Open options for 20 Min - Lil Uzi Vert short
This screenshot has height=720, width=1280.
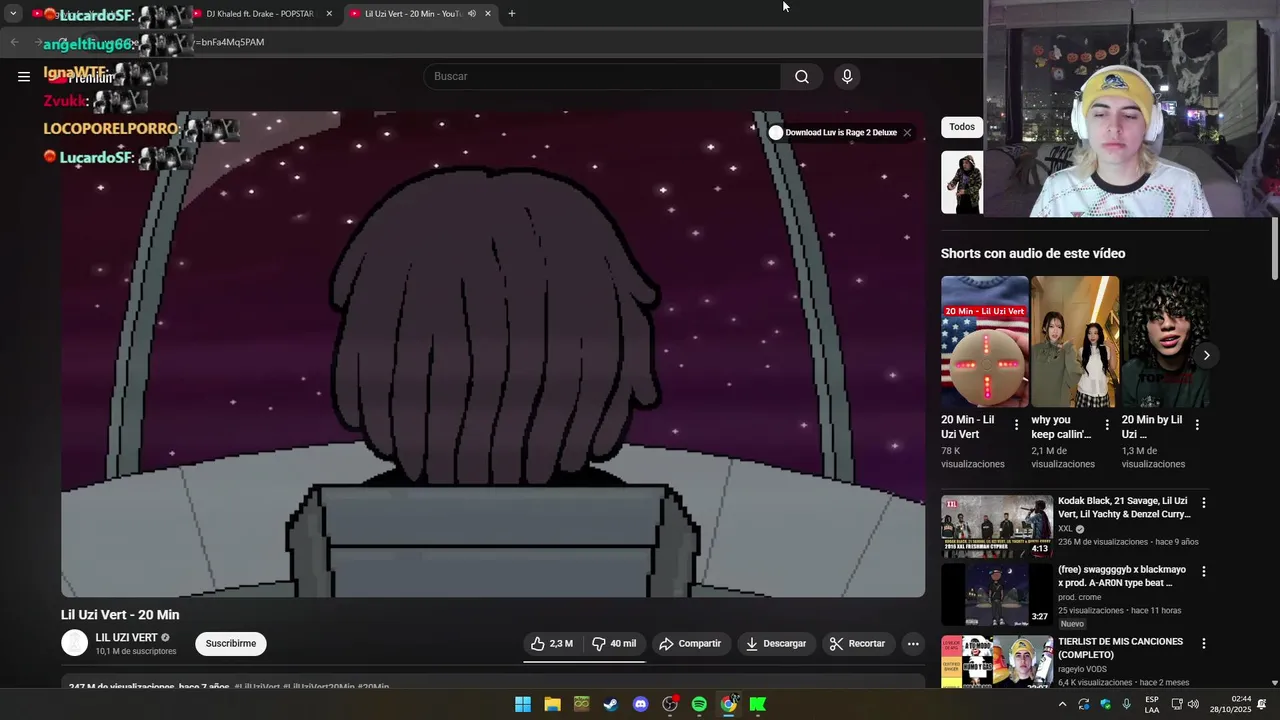pos(1016,425)
